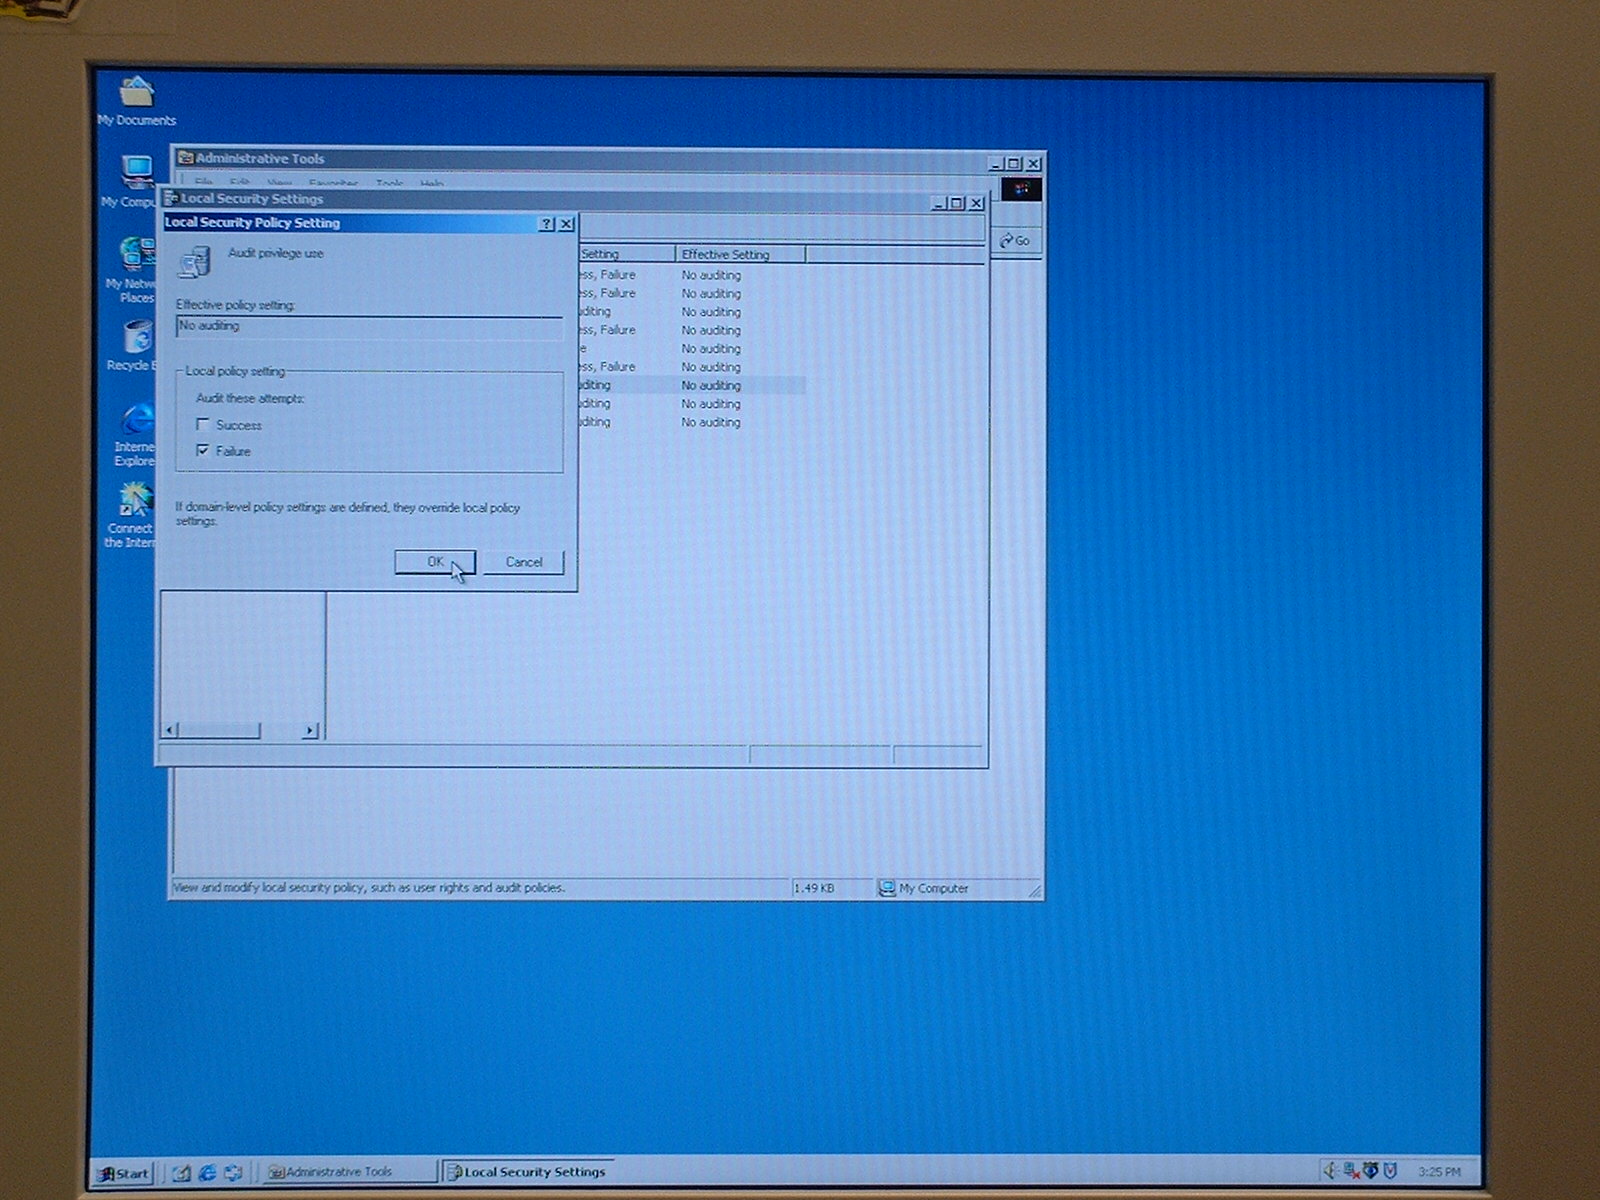Click Show Desktop quick launch icon

(181, 1172)
